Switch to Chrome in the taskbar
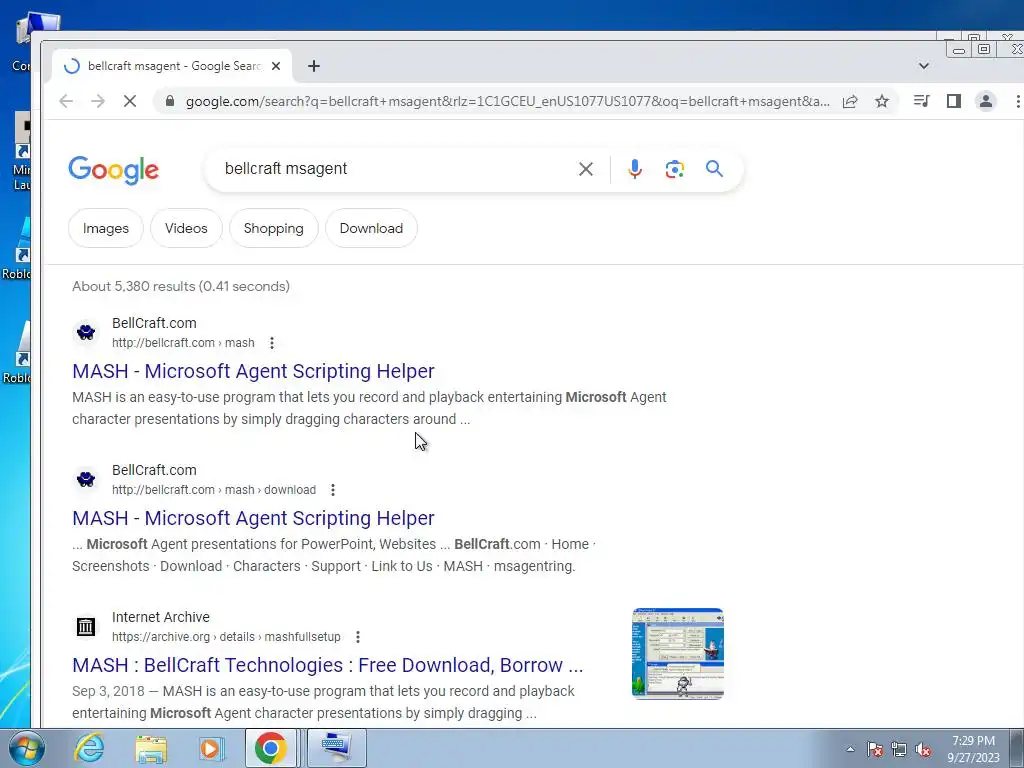The height and width of the screenshot is (768, 1024). tap(271, 748)
